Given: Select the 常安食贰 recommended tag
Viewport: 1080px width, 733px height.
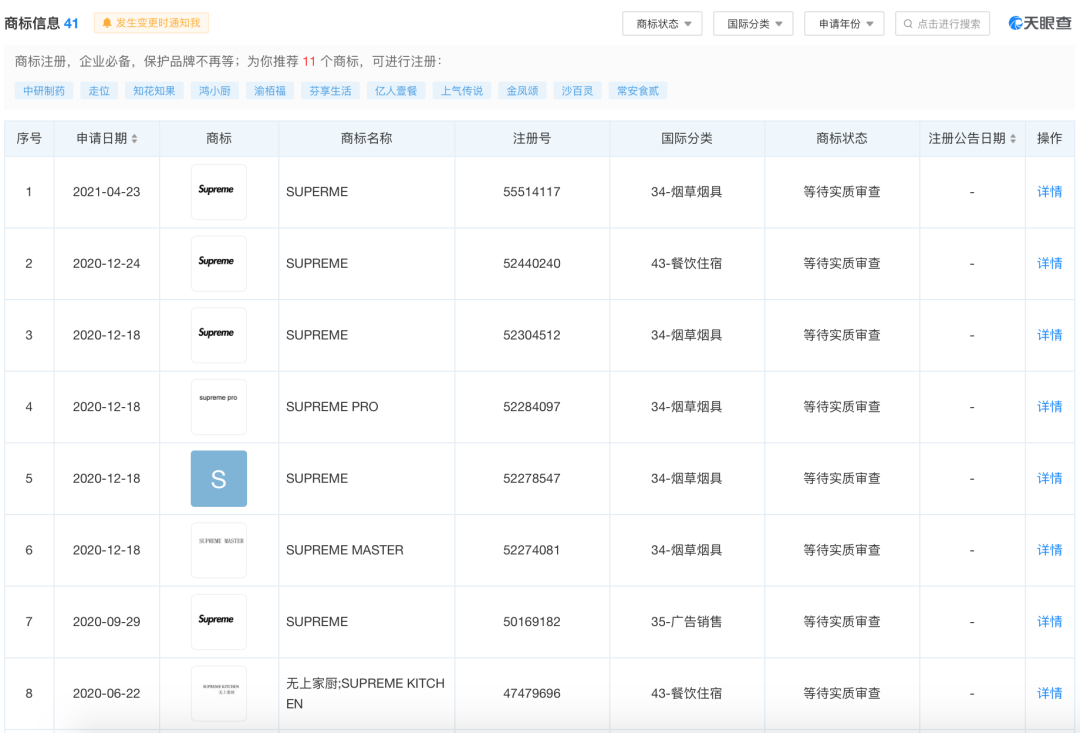Looking at the screenshot, I should click(638, 91).
